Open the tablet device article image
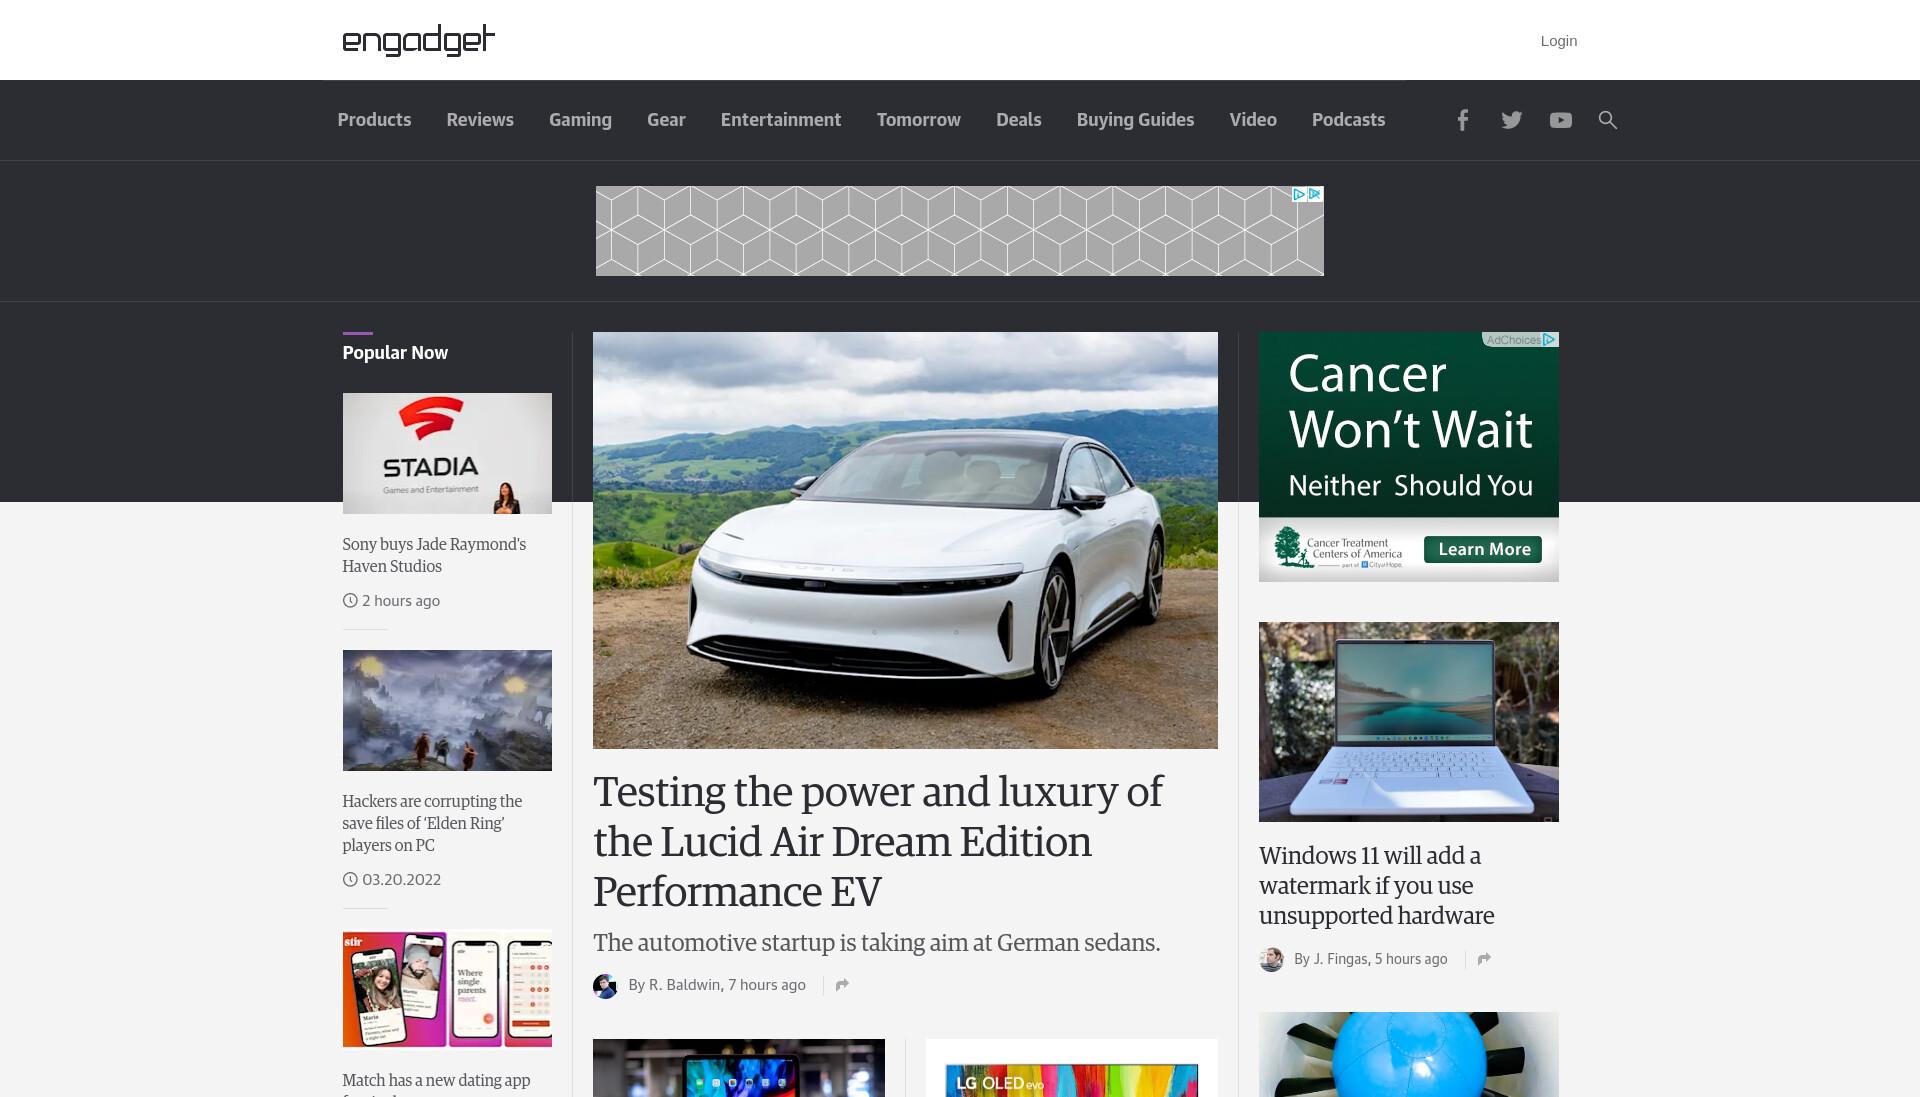 pyautogui.click(x=738, y=1068)
